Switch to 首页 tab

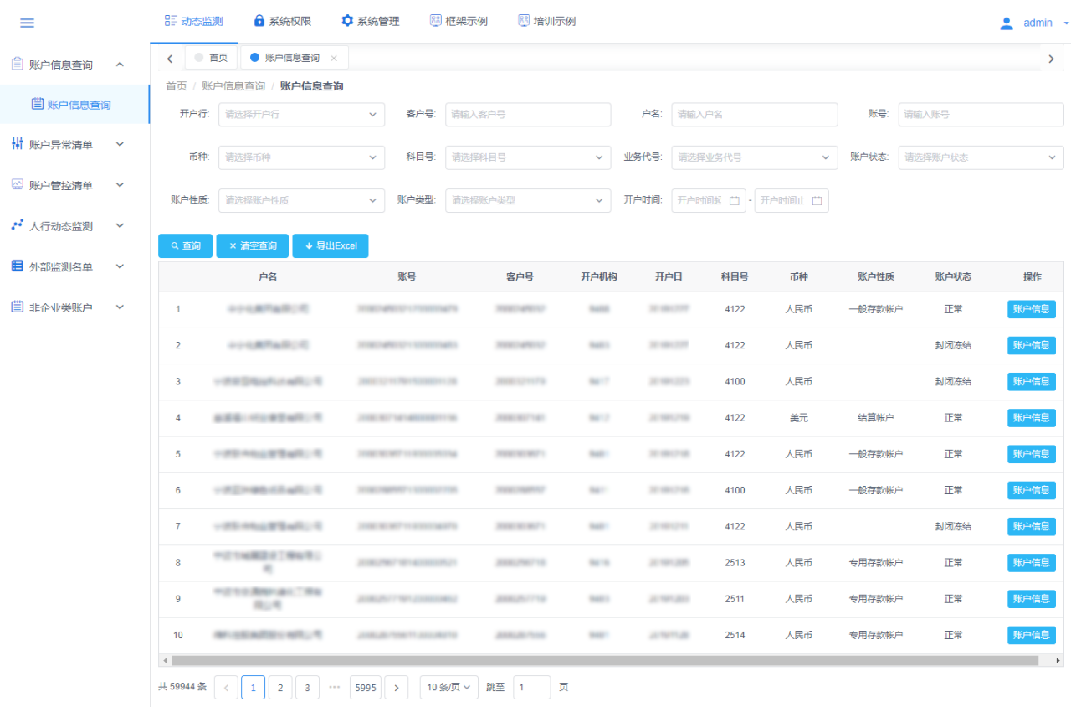tap(212, 58)
